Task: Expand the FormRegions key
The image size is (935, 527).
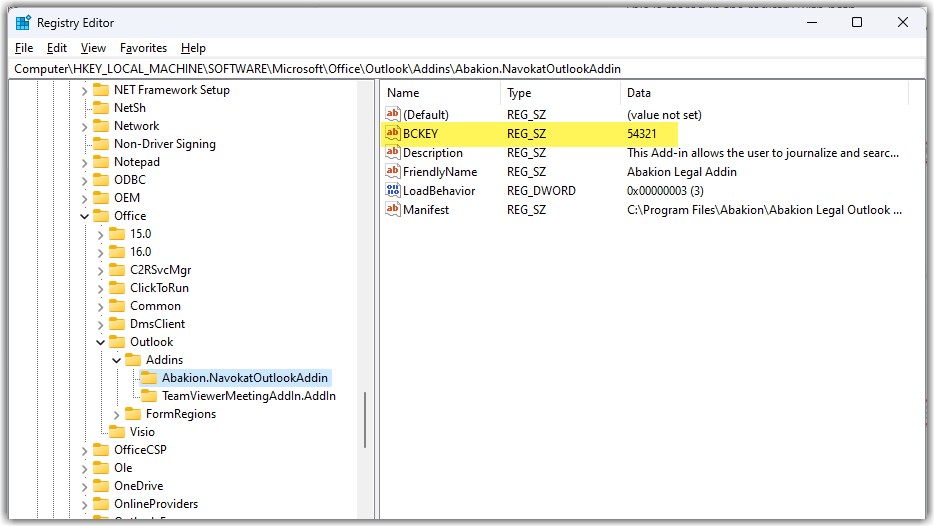Action: click(116, 414)
